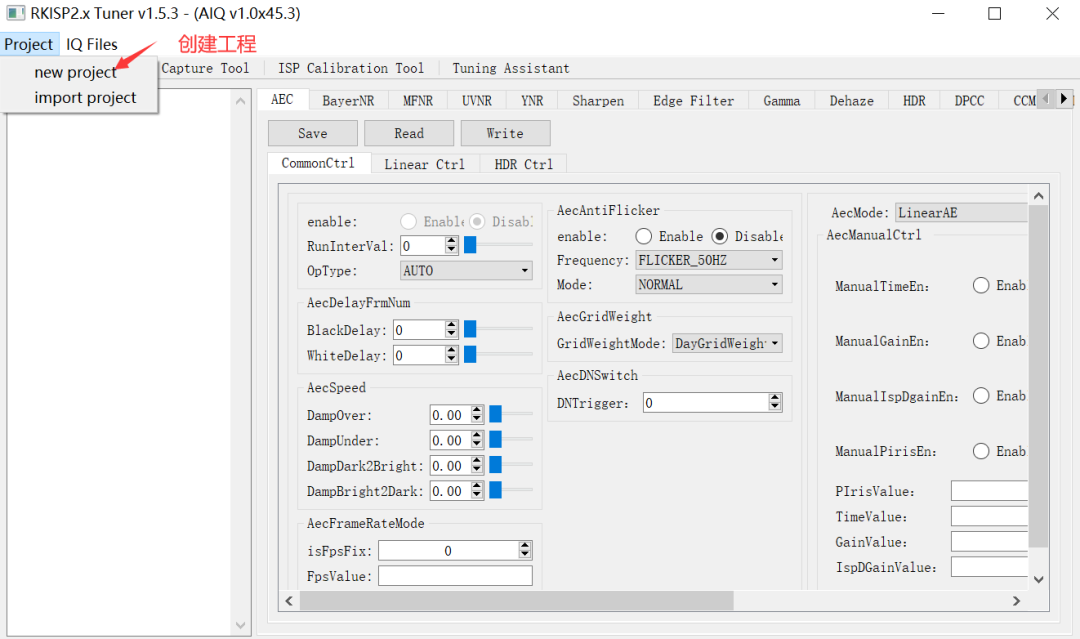Click the RunInterVal slider handle
Viewport: 1080px width, 639px height.
(470, 244)
